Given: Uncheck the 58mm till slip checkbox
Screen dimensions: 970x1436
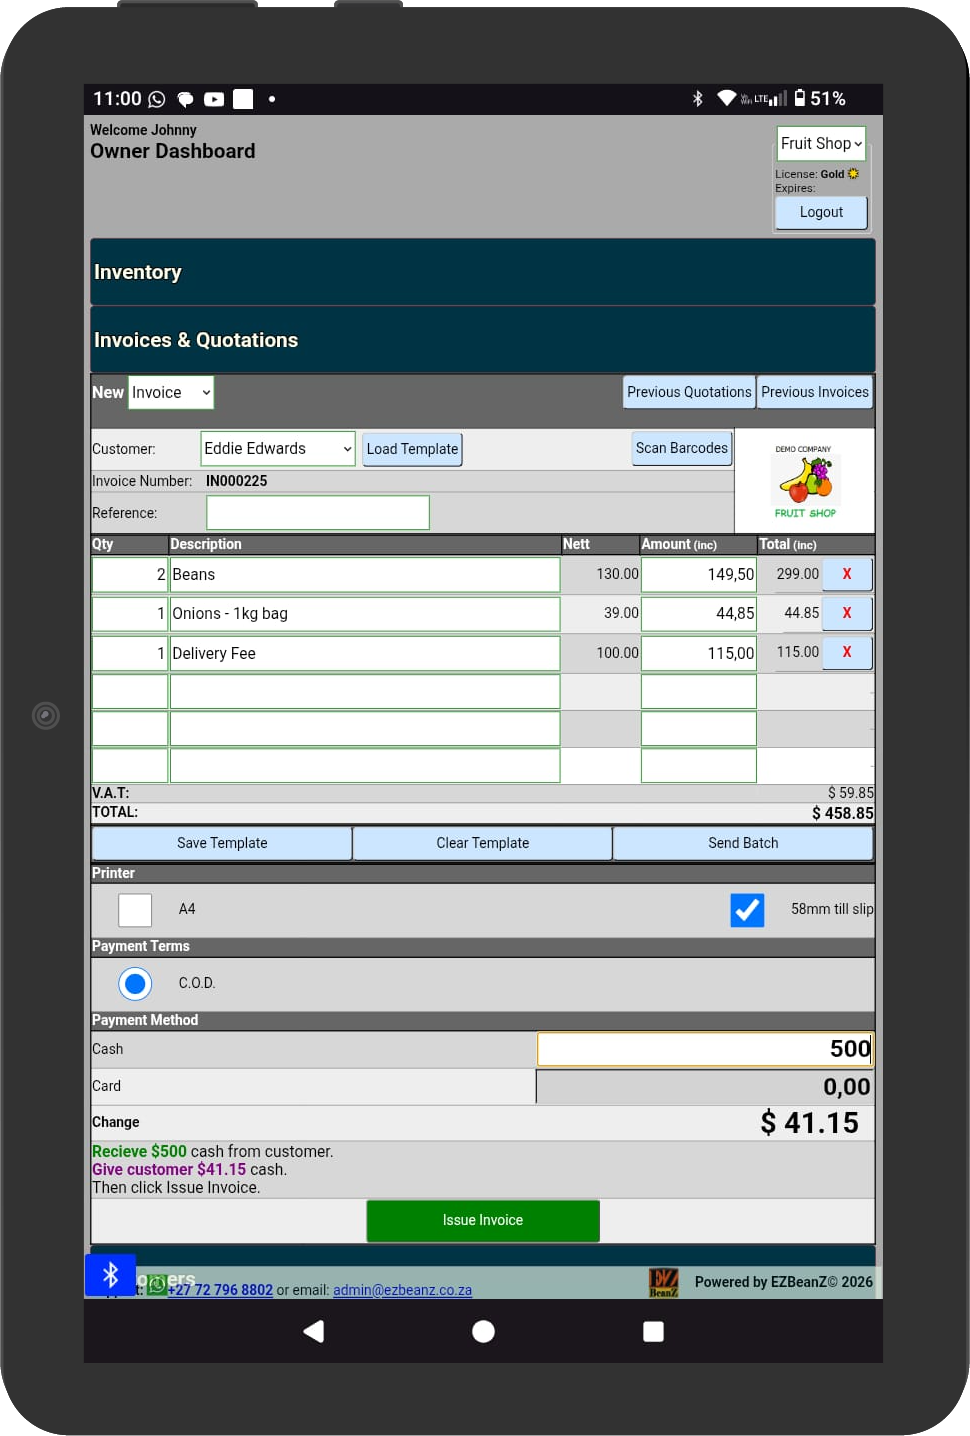Looking at the screenshot, I should click(x=747, y=910).
